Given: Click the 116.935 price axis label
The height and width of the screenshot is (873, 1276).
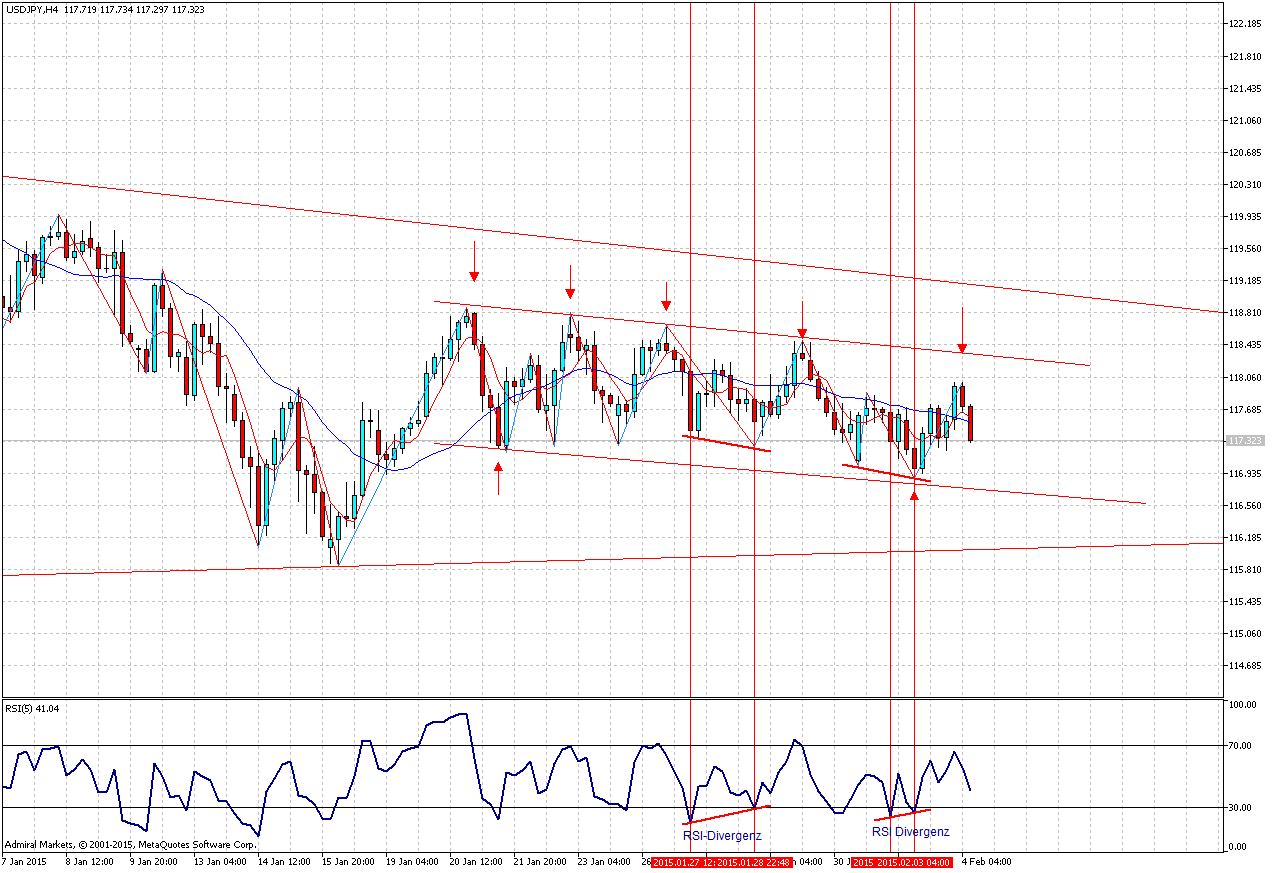Looking at the screenshot, I should (x=1246, y=473).
